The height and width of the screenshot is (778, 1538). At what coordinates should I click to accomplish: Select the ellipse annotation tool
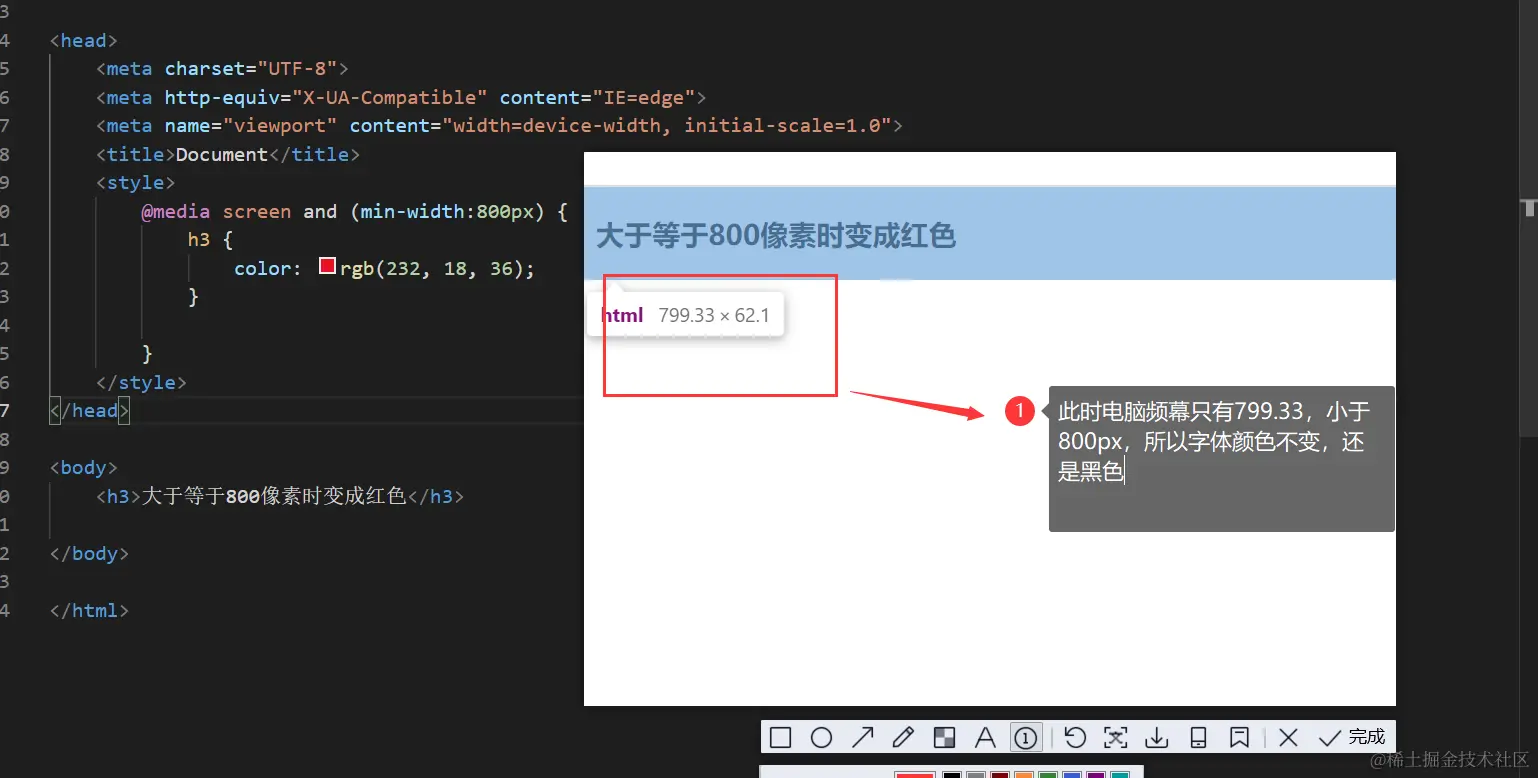(x=821, y=738)
